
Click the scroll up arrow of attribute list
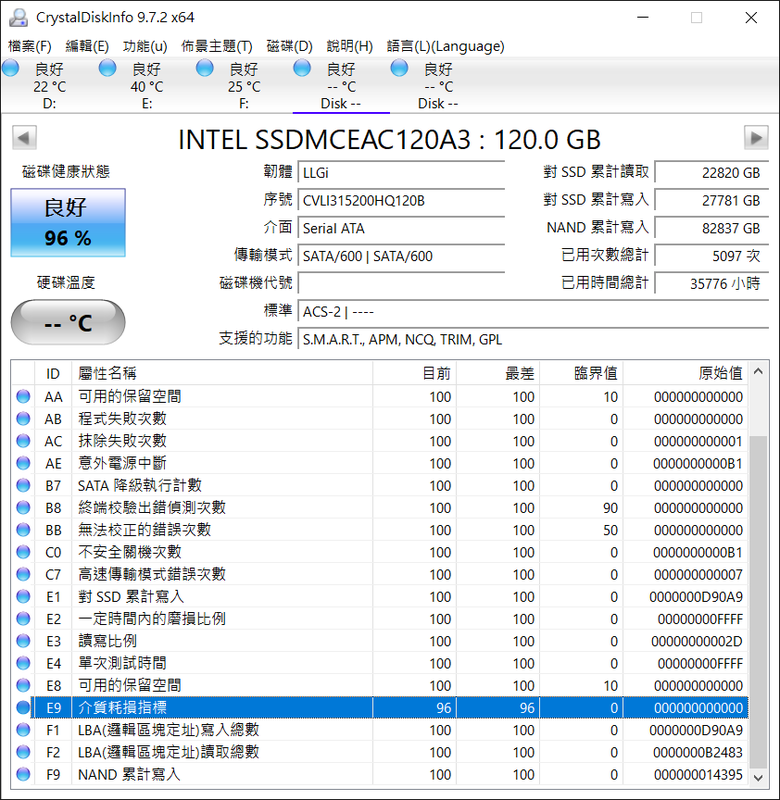(x=758, y=371)
